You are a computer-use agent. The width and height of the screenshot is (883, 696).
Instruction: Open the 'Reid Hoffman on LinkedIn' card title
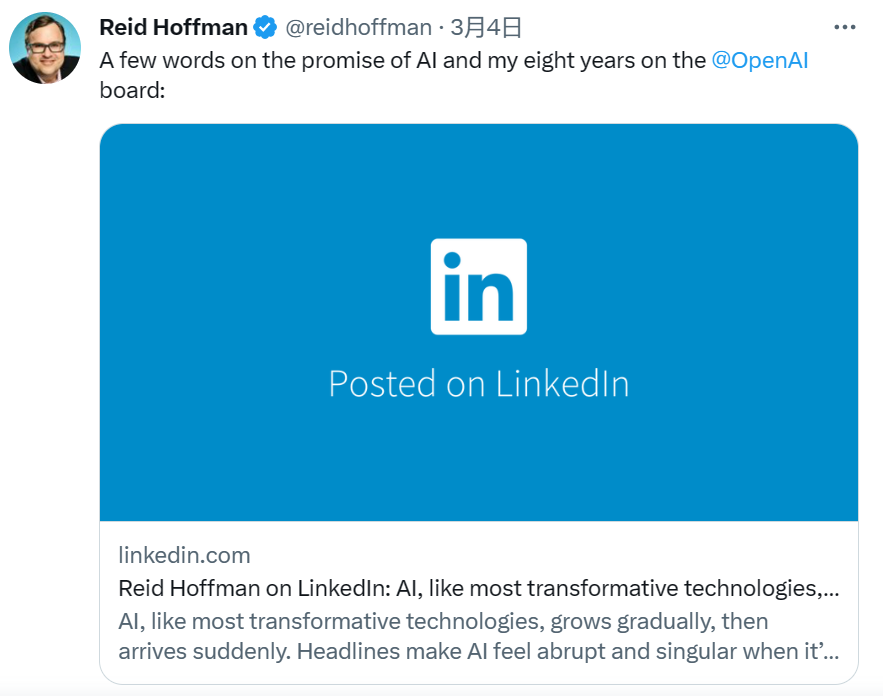click(x=478, y=588)
